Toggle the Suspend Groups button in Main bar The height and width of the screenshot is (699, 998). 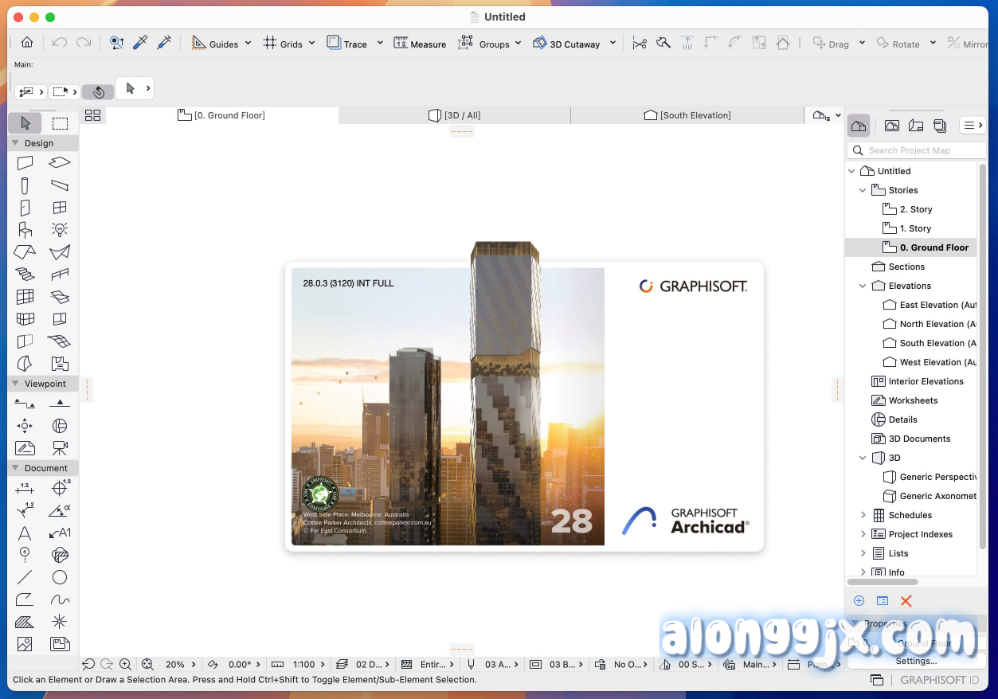coord(98,91)
